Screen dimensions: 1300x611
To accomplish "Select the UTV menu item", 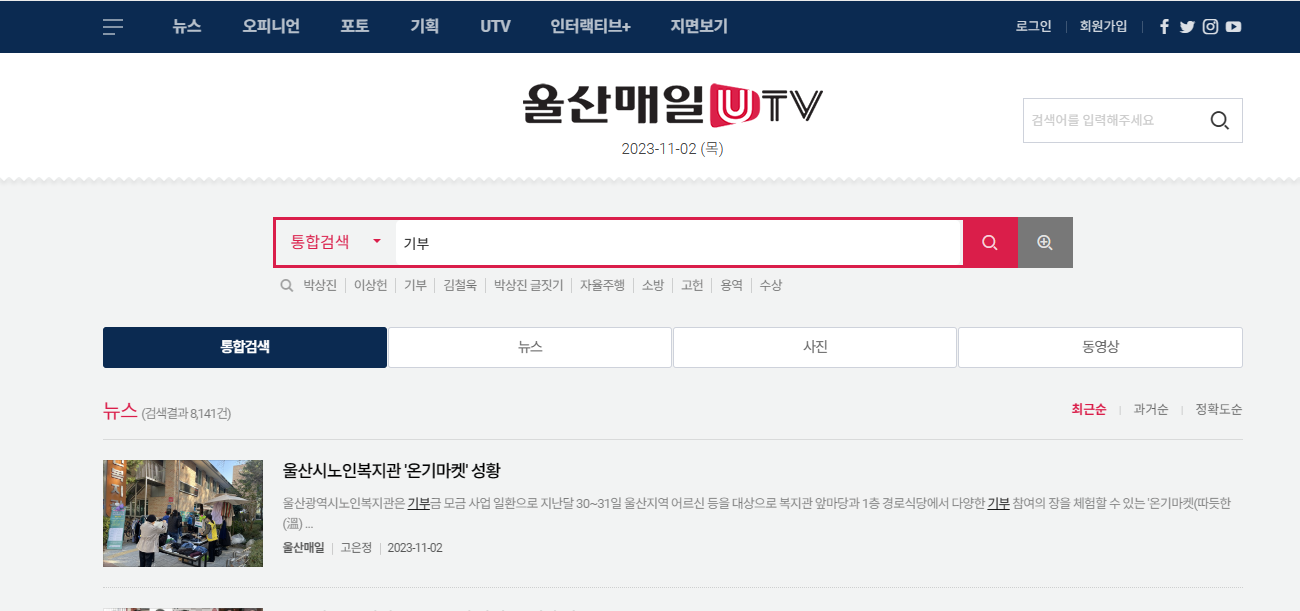I will tap(495, 27).
